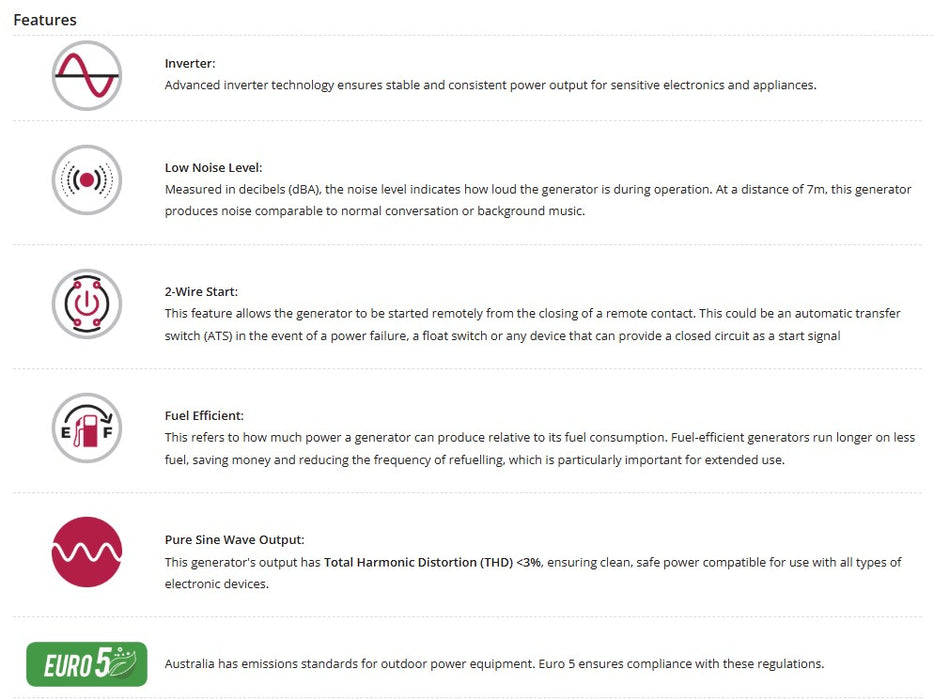The height and width of the screenshot is (700, 934).
Task: Click the Inverter sine wave icon
Action: 87,75
